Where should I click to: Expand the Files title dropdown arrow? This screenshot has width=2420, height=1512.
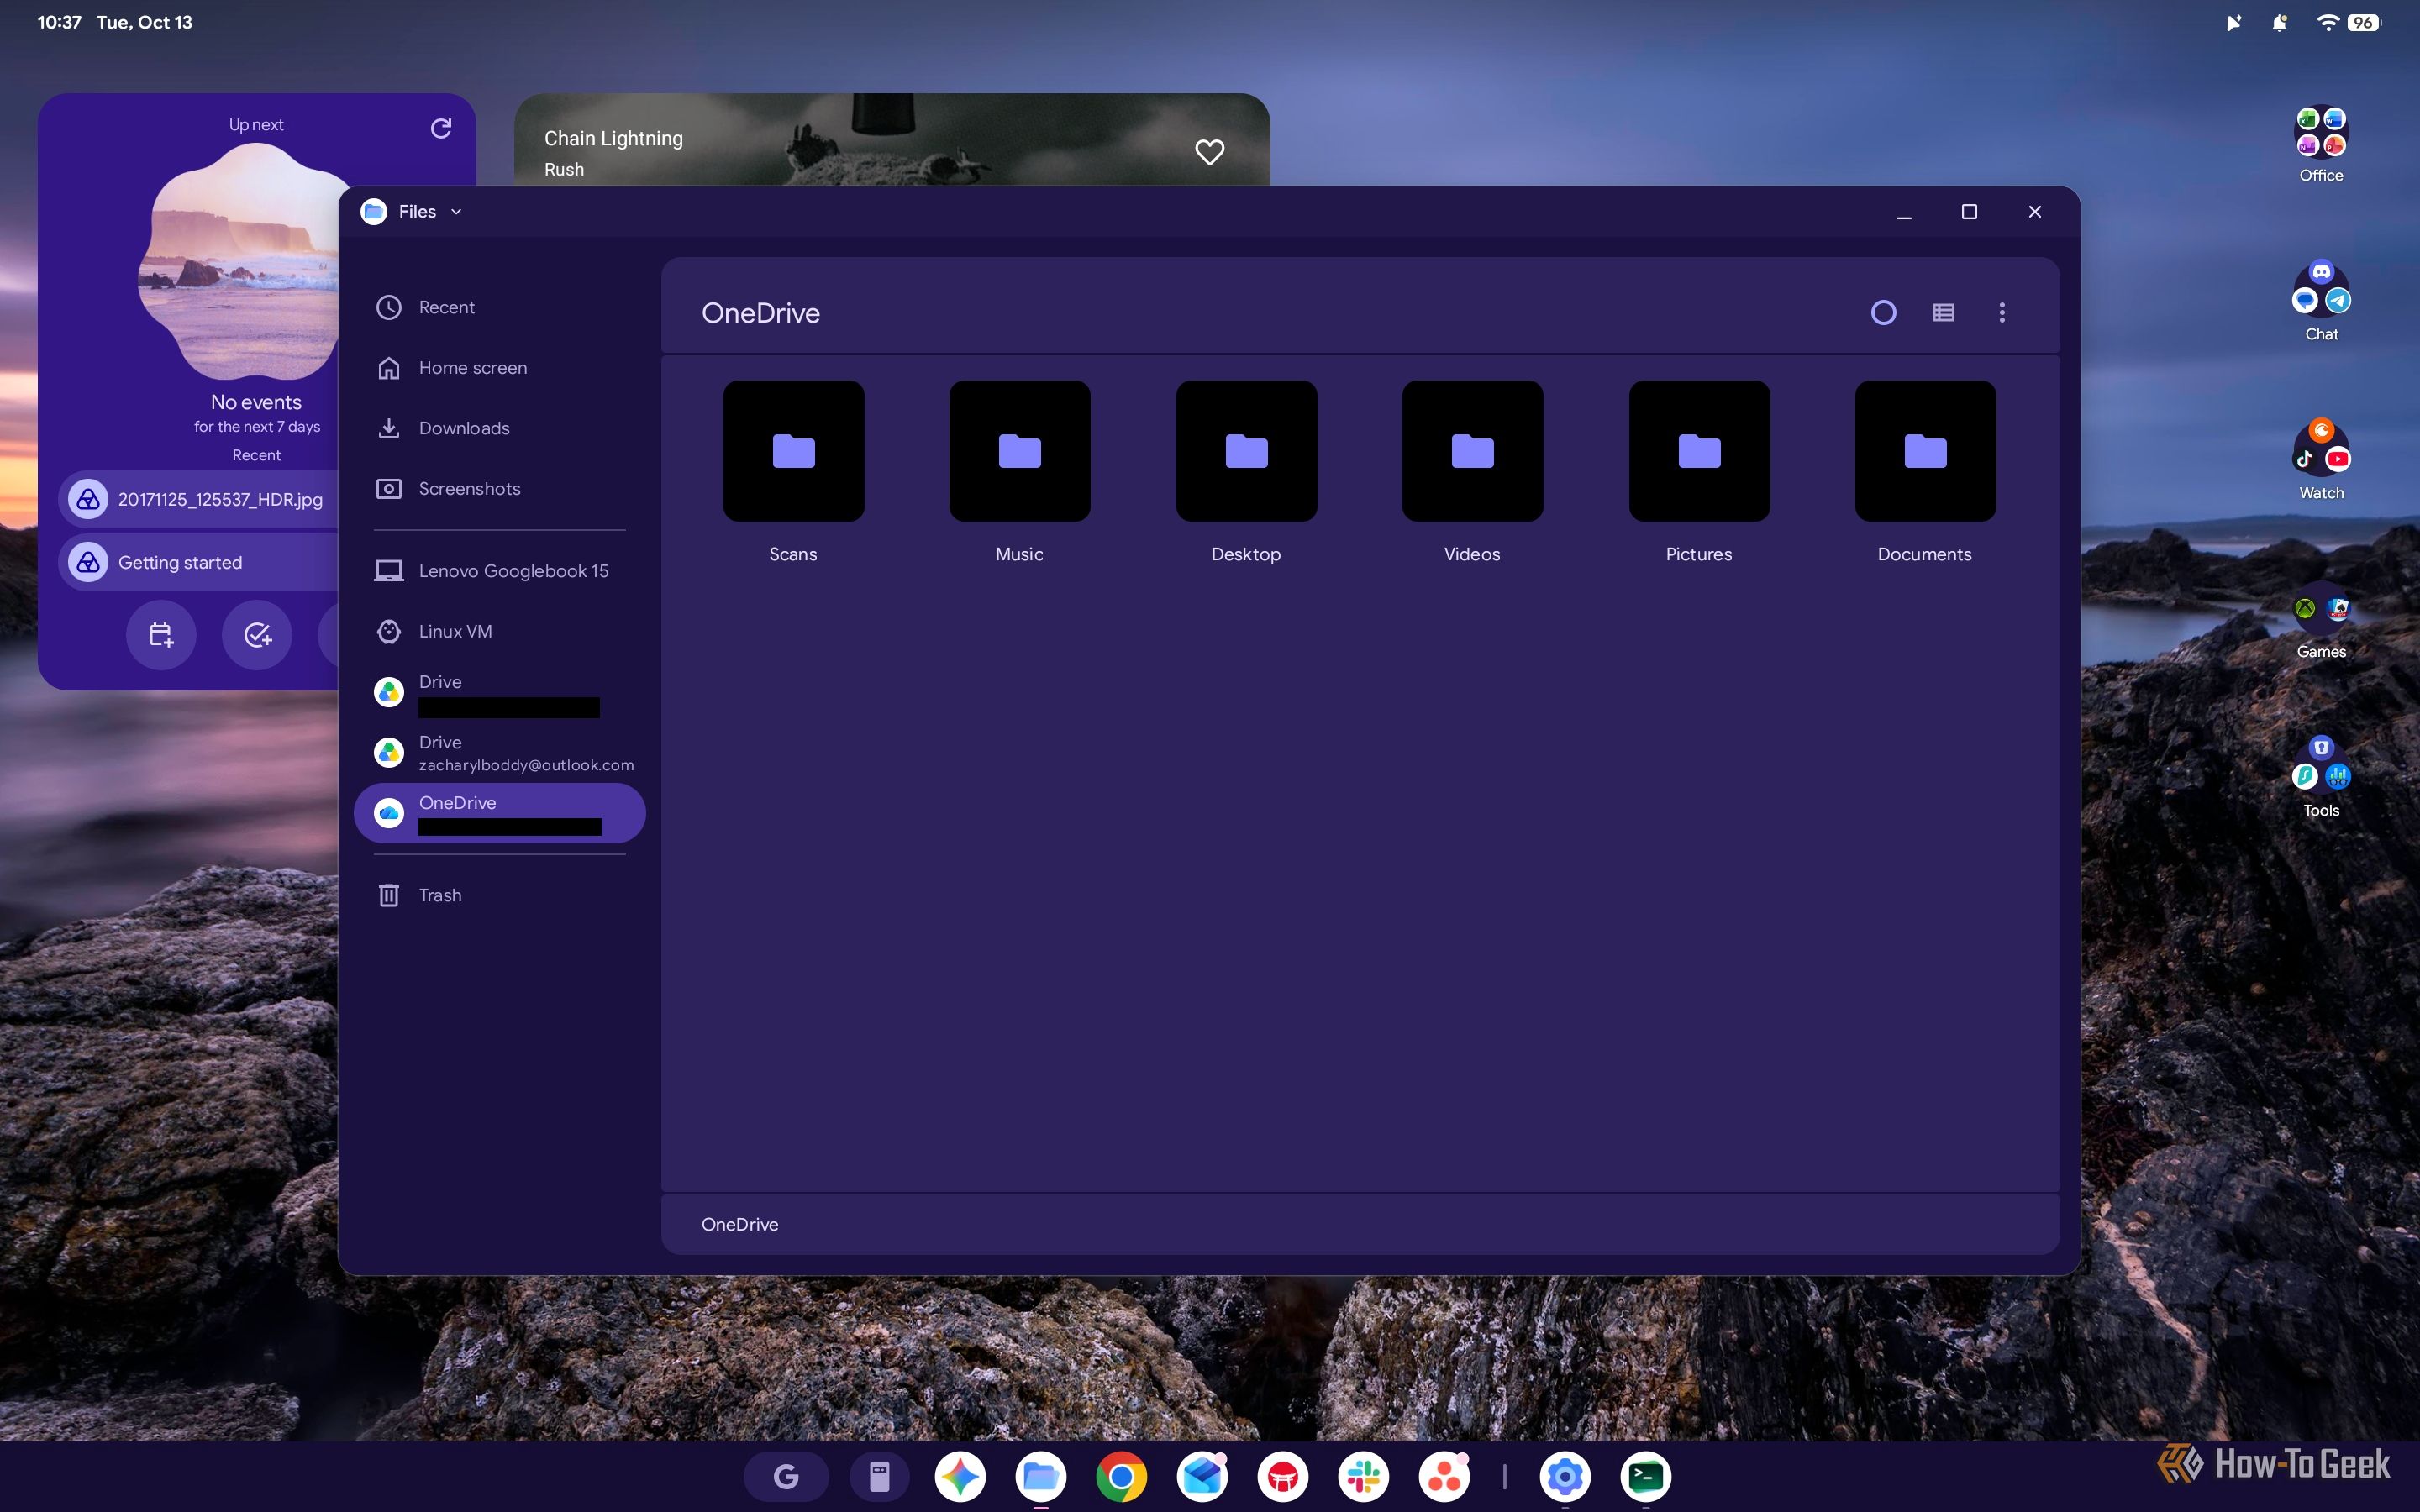[x=456, y=212]
